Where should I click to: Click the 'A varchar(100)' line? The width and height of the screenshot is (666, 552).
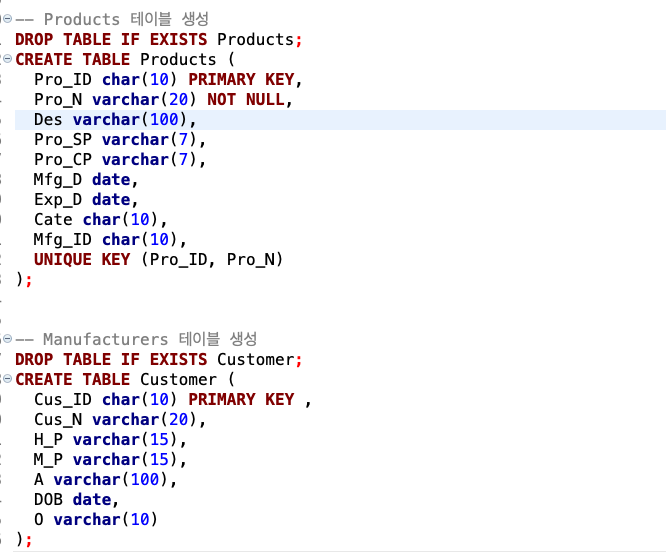tap(105, 479)
